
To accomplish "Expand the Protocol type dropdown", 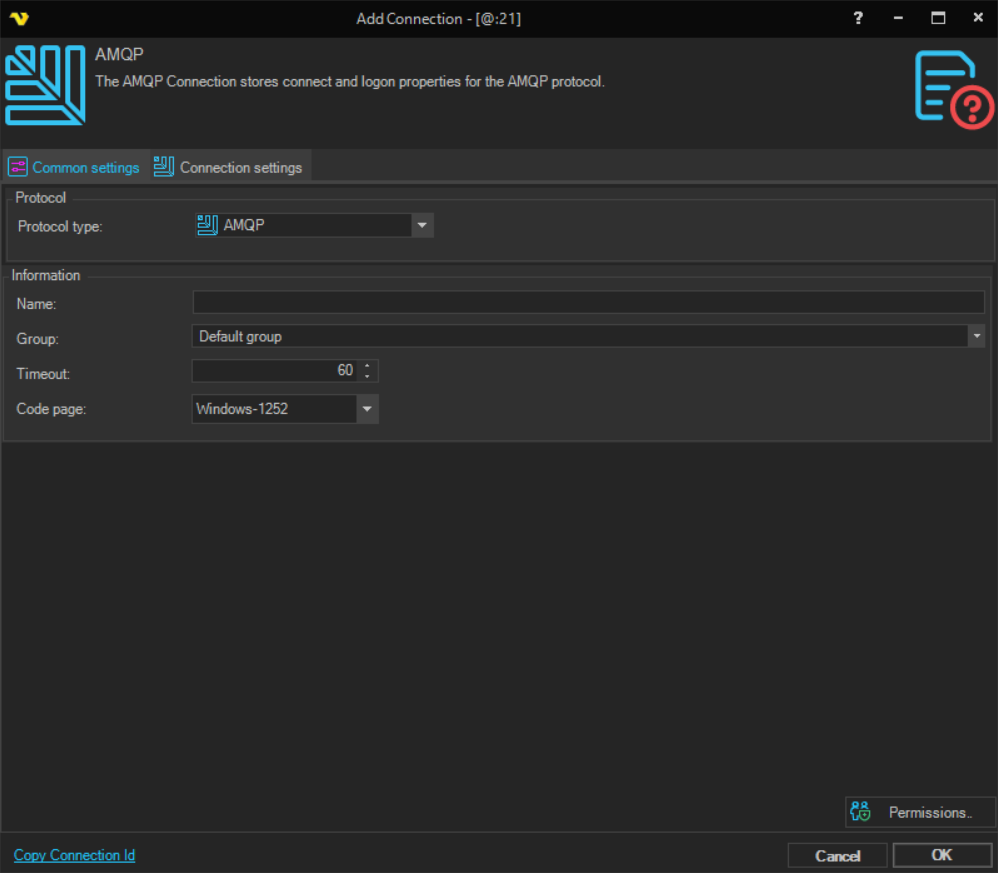I will pos(422,225).
